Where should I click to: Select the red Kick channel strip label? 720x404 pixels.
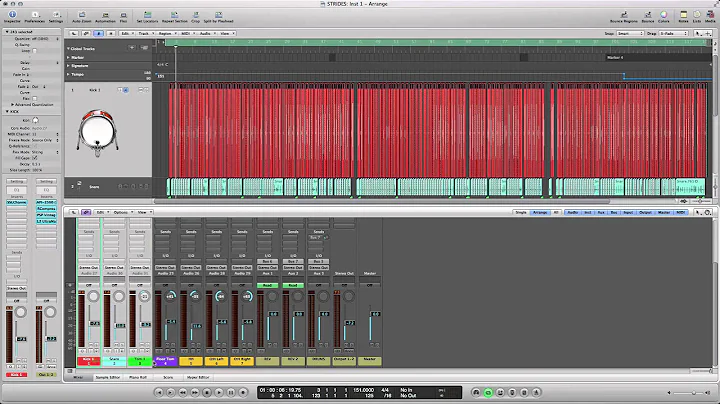(x=89, y=361)
